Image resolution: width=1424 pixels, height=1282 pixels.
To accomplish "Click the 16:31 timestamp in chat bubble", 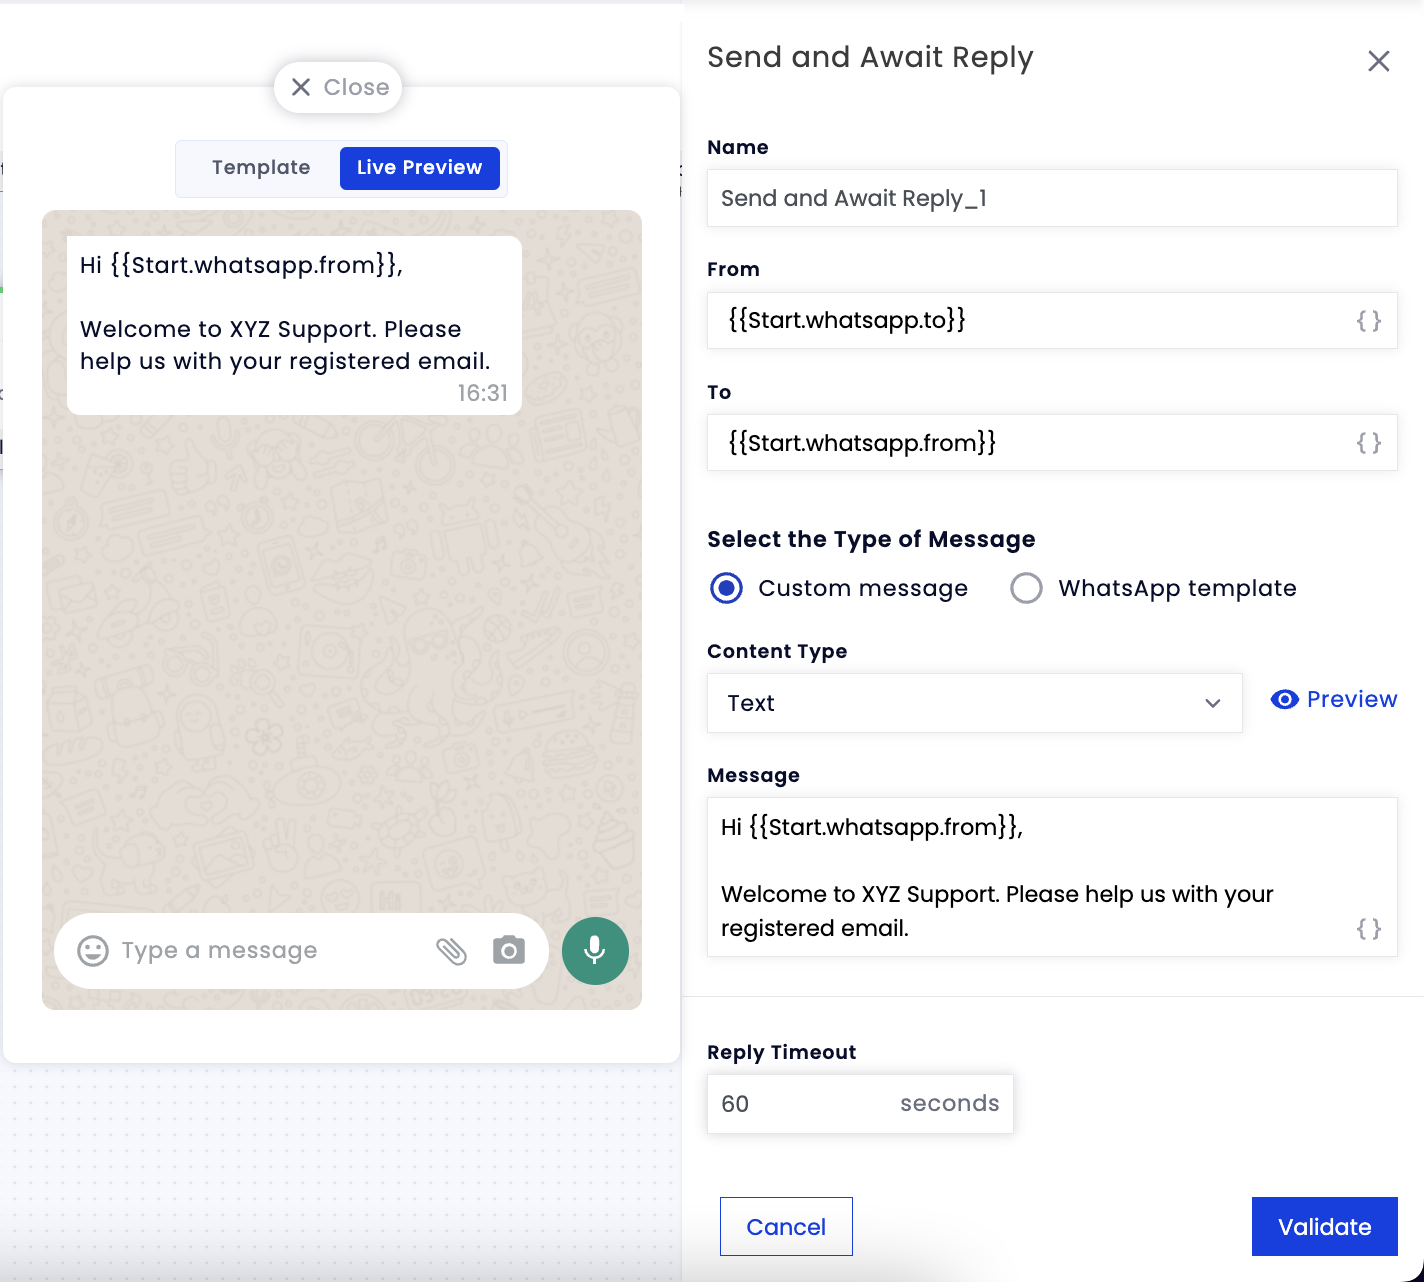I will click(x=483, y=393).
